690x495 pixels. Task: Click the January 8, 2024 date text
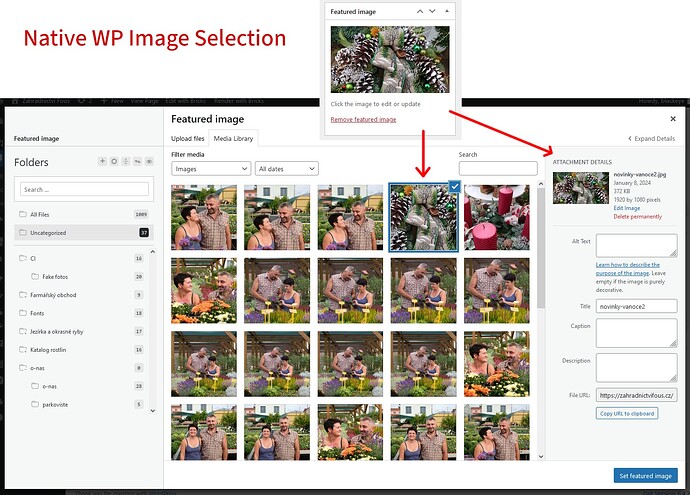point(632,183)
